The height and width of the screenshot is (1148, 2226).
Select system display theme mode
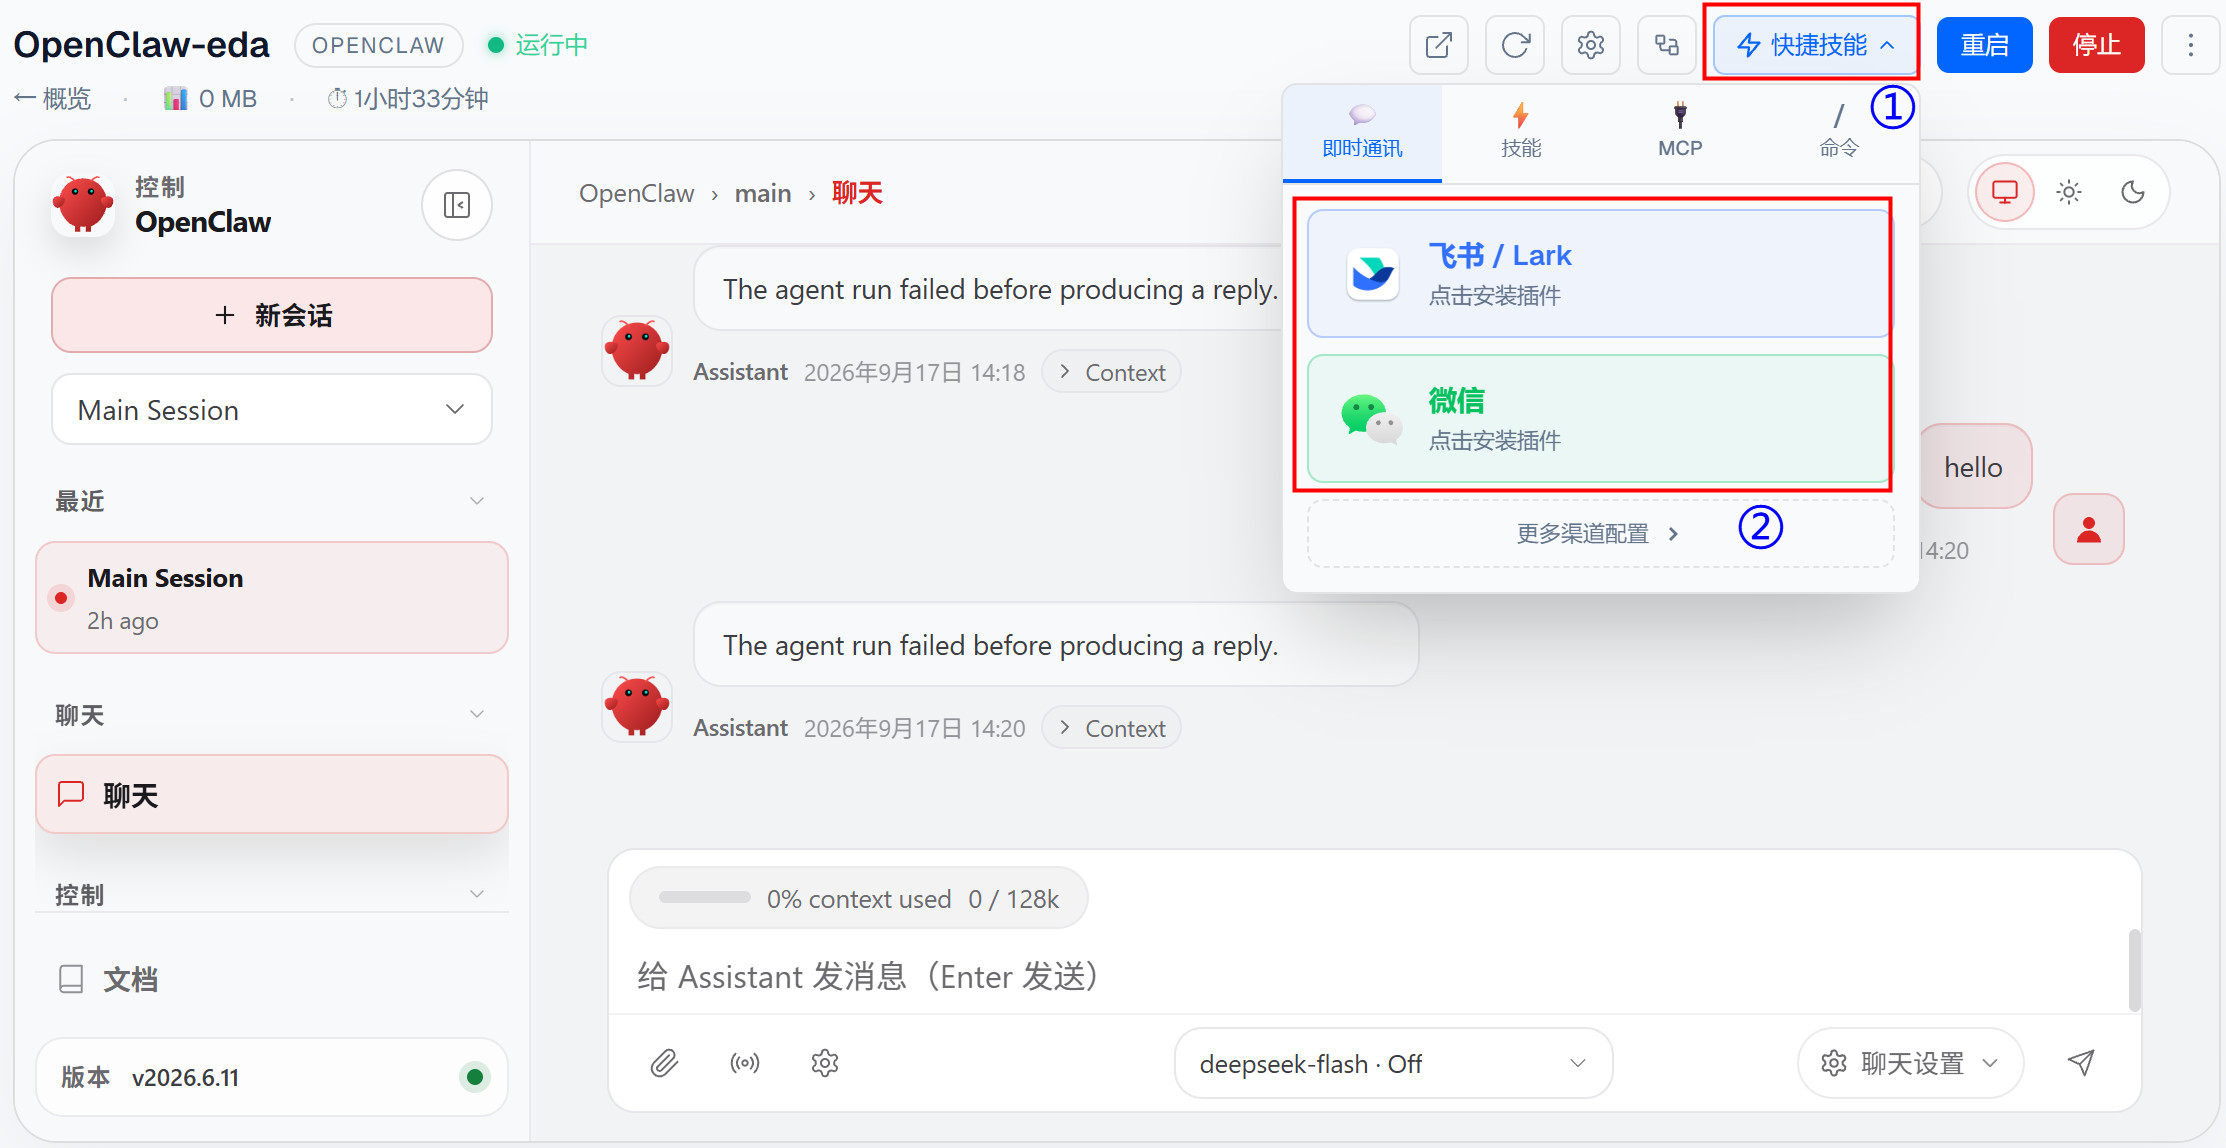coord(2004,192)
